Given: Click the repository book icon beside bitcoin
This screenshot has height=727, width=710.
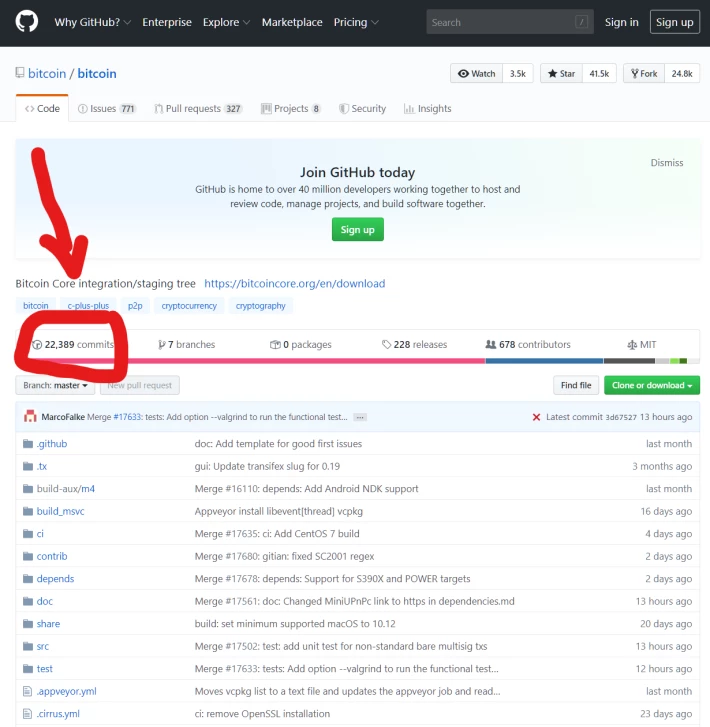Looking at the screenshot, I should point(20,73).
